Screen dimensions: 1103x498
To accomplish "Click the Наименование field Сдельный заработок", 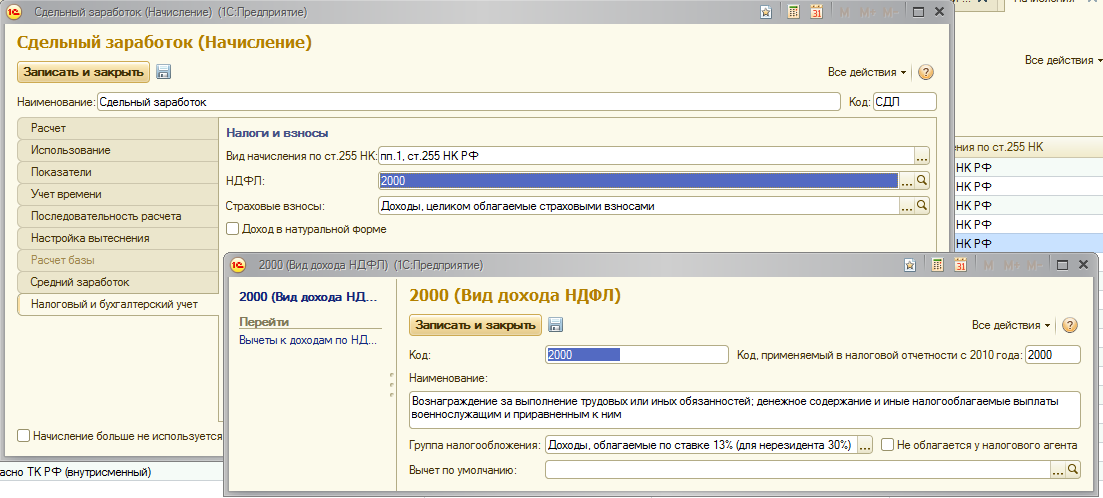I will pyautogui.click(x=468, y=102).
